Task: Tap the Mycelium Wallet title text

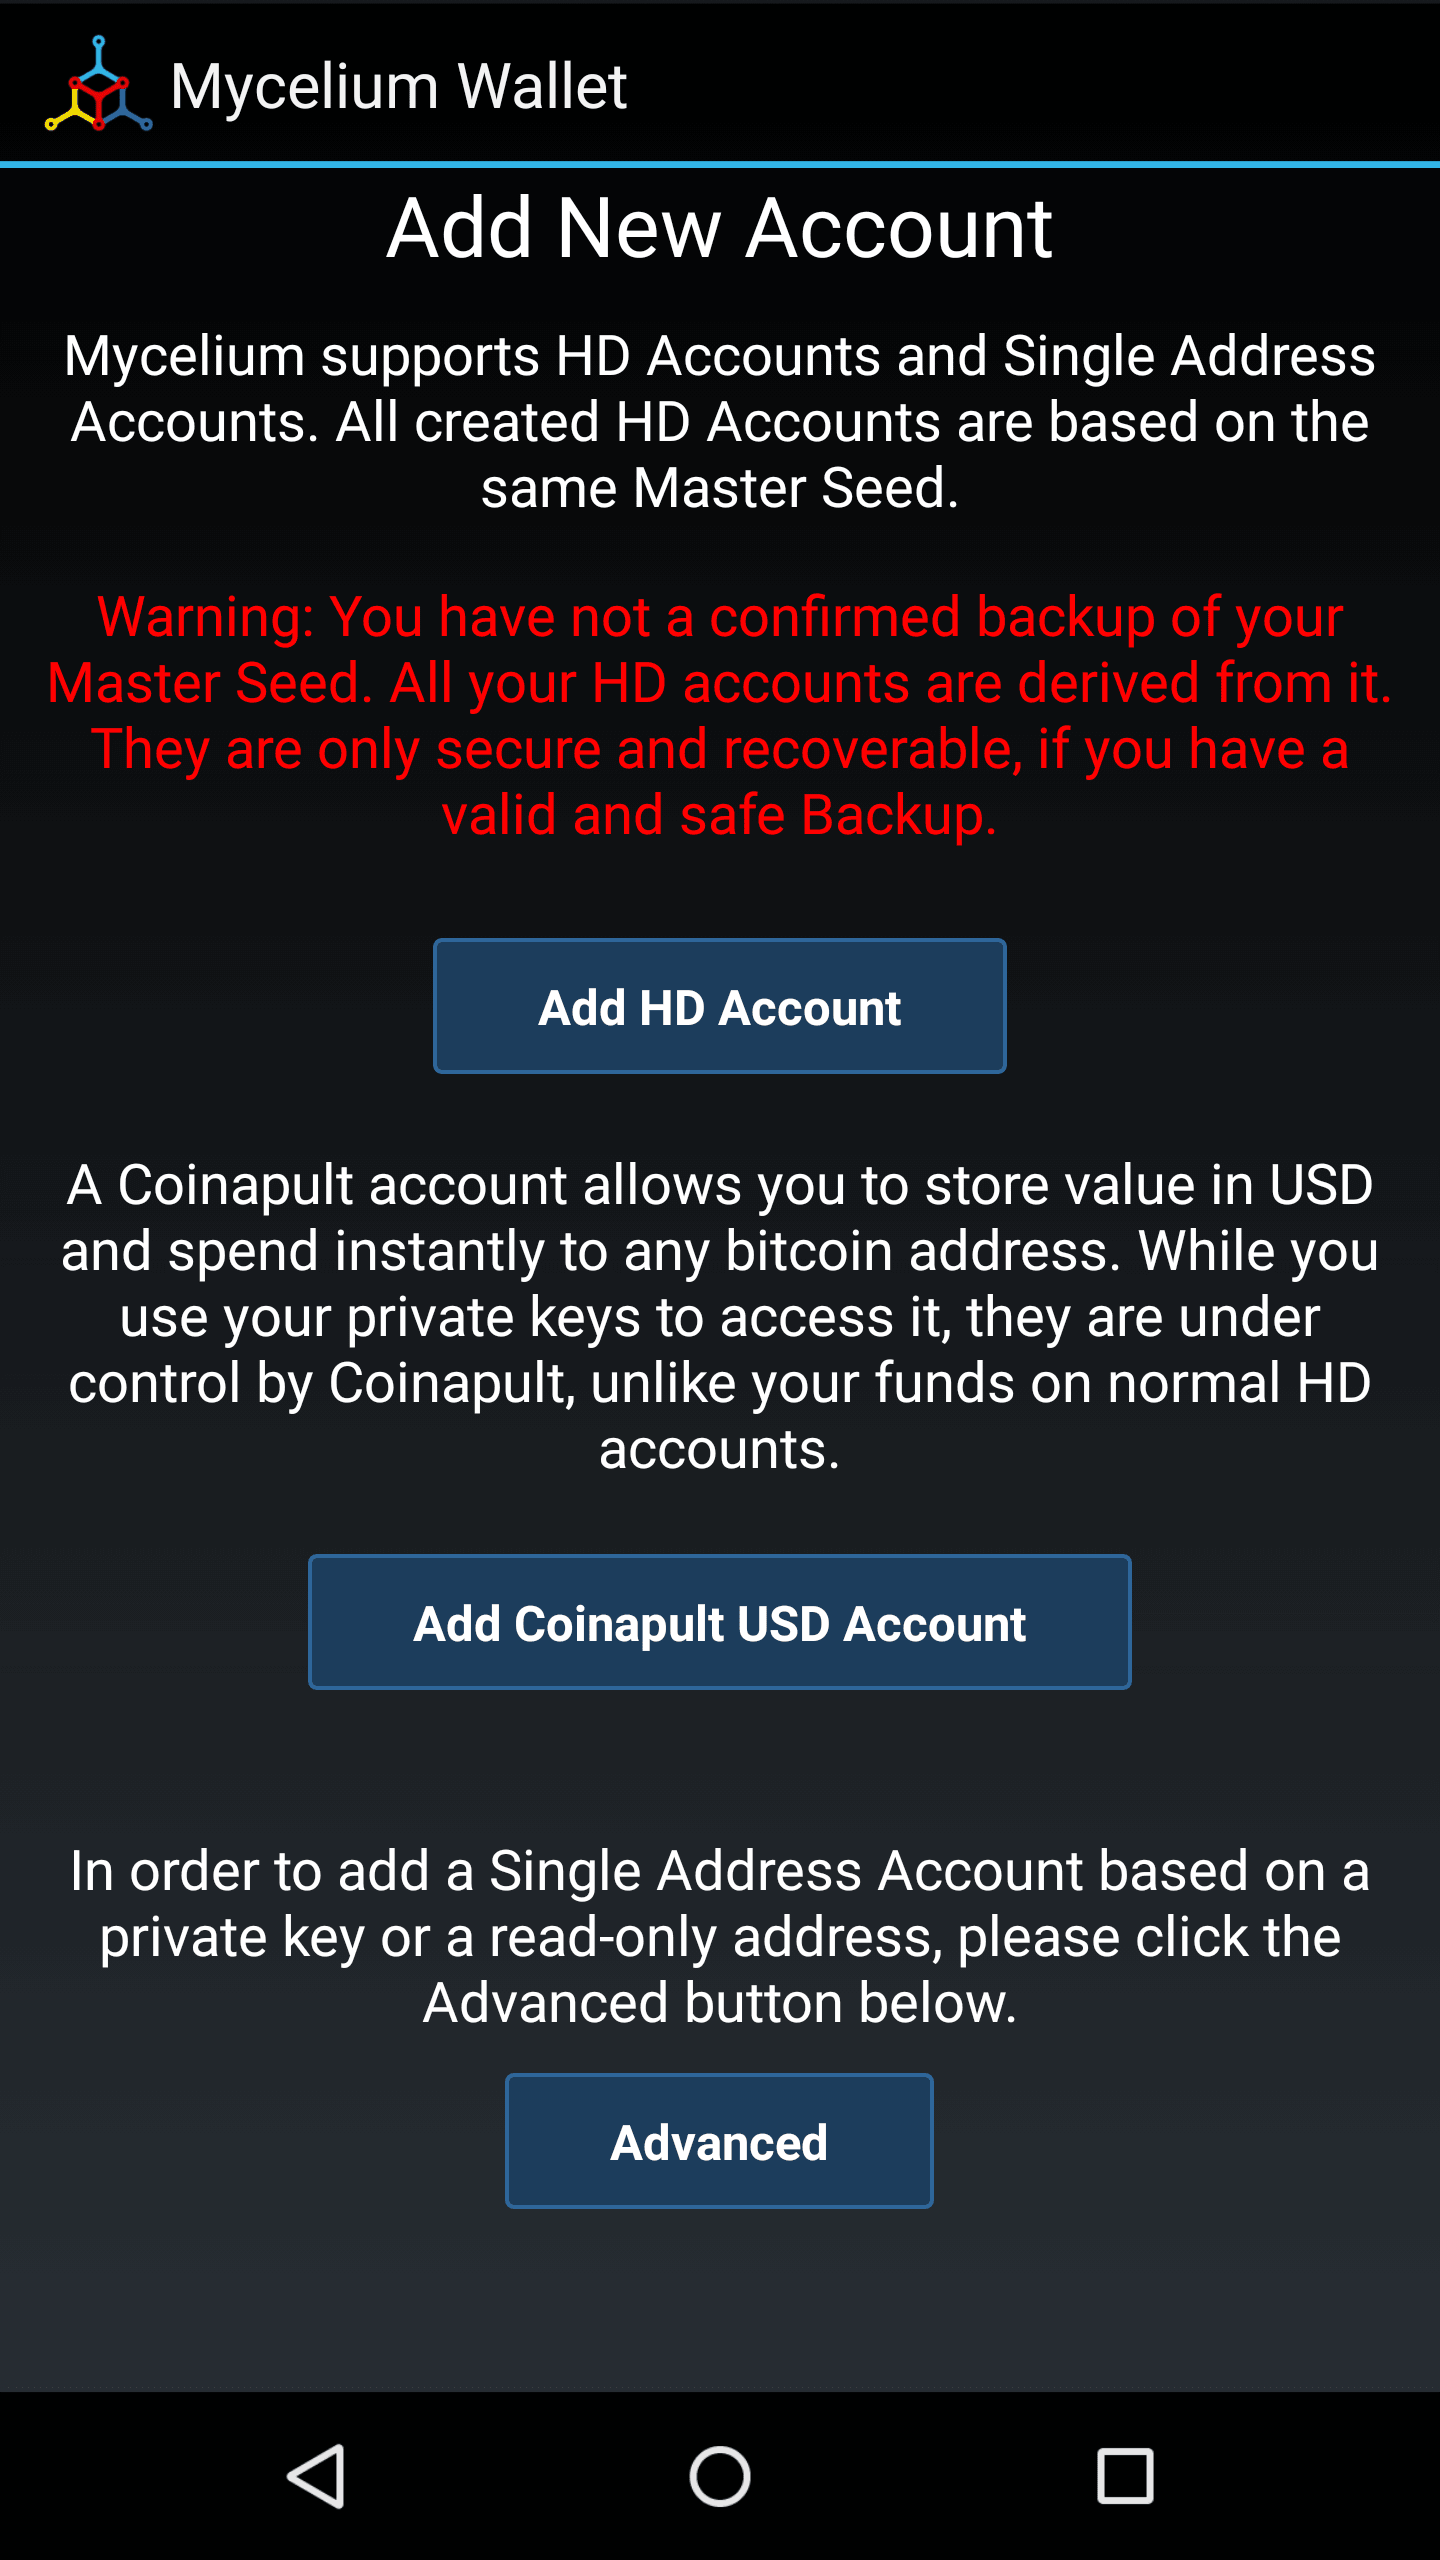Action: click(x=398, y=86)
